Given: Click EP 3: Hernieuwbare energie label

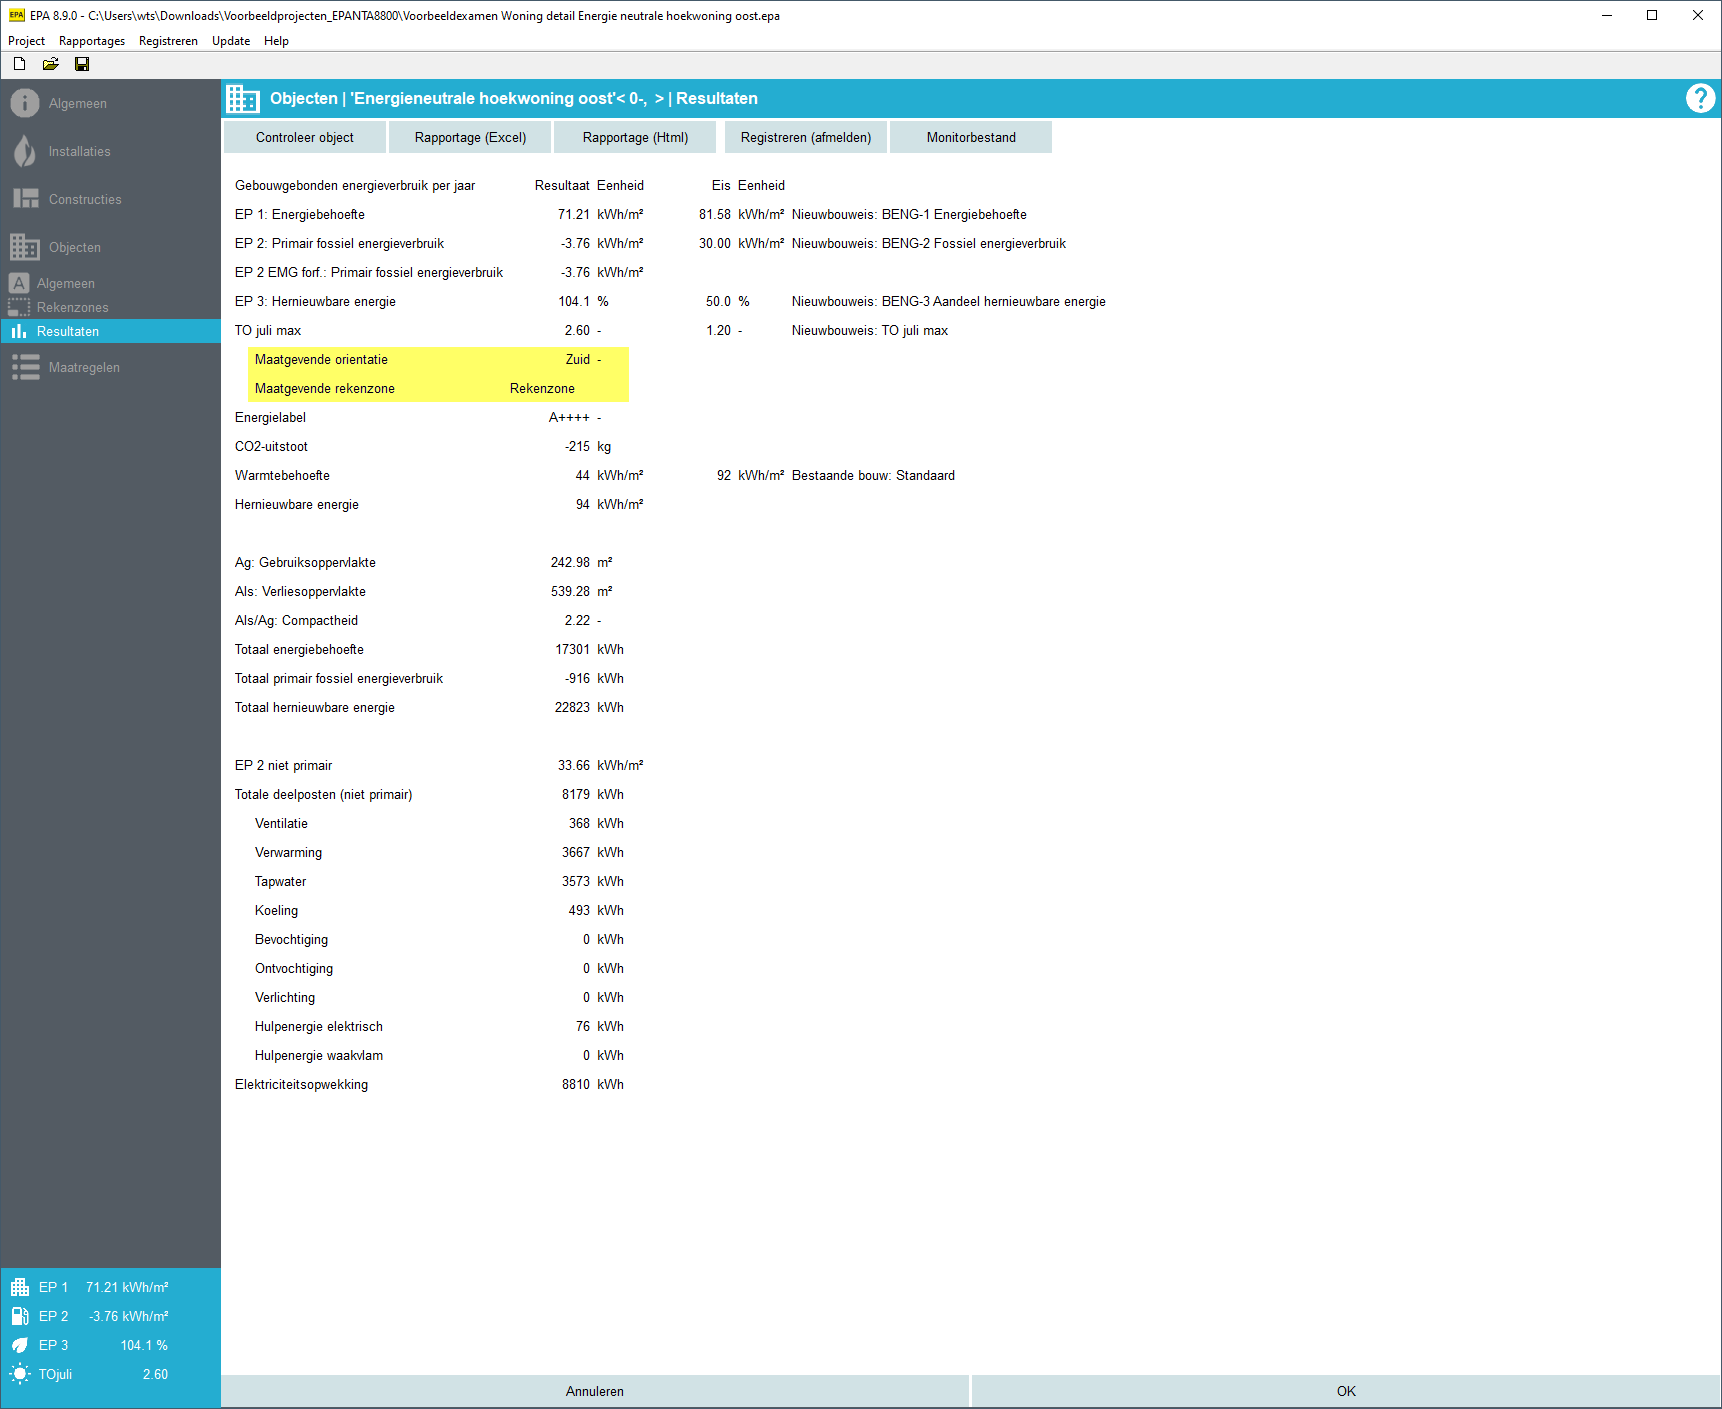Looking at the screenshot, I should (315, 301).
